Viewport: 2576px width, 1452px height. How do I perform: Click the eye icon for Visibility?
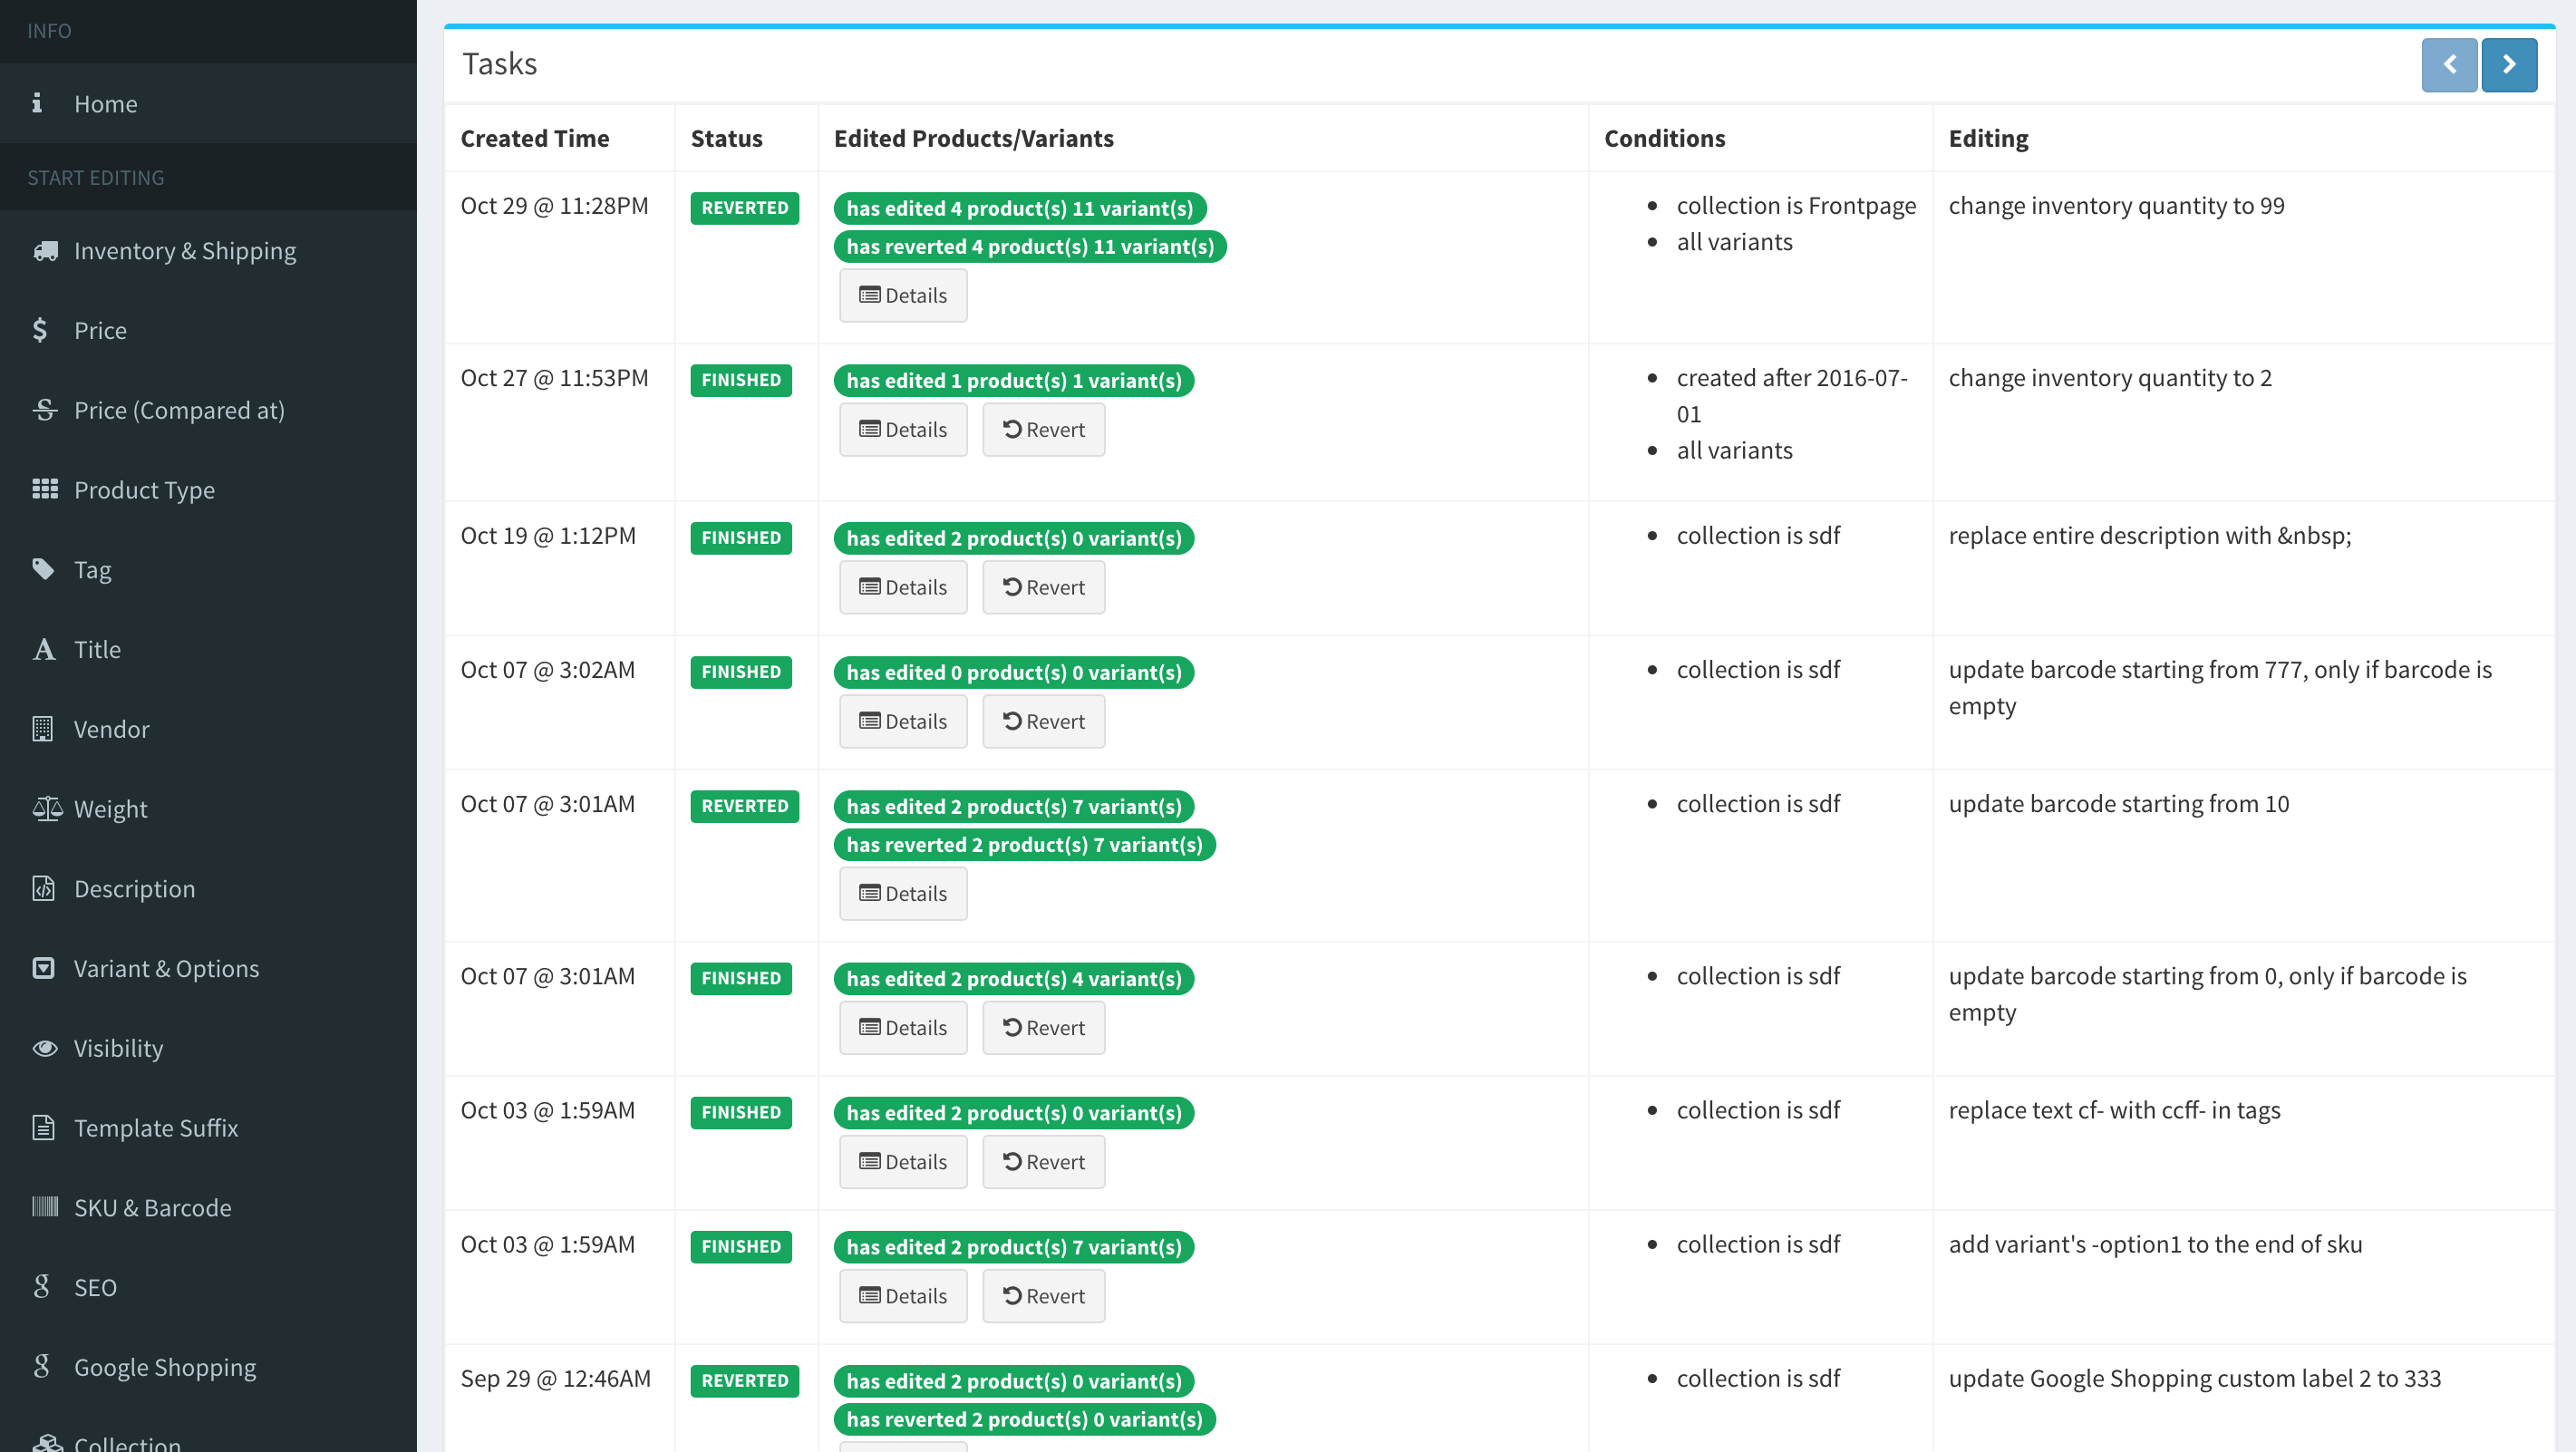[x=45, y=1048]
